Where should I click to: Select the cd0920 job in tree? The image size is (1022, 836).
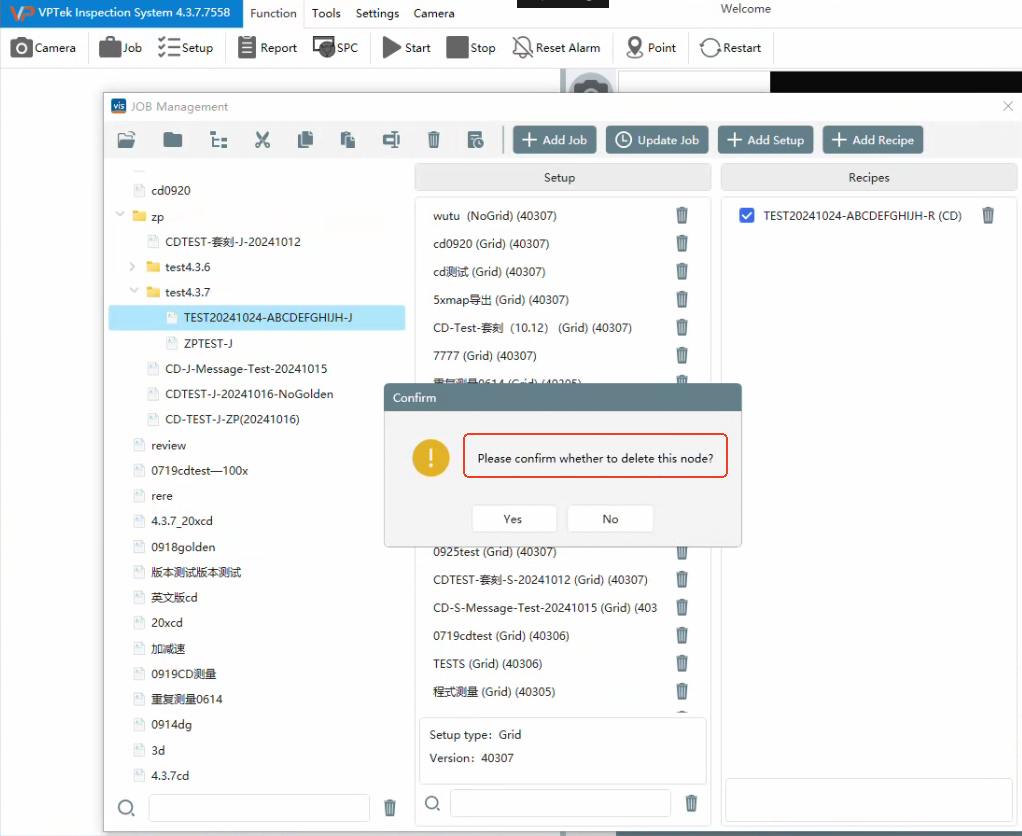(171, 190)
